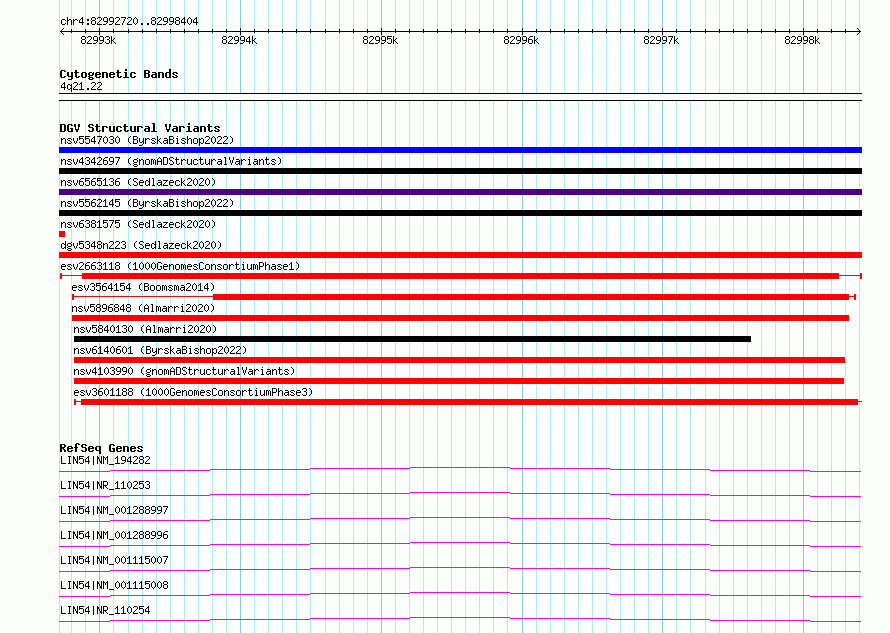Screen dimensions: 890x633
Task: Open the nsv5896848 (Almarri2020) label
Action: pos(143,308)
